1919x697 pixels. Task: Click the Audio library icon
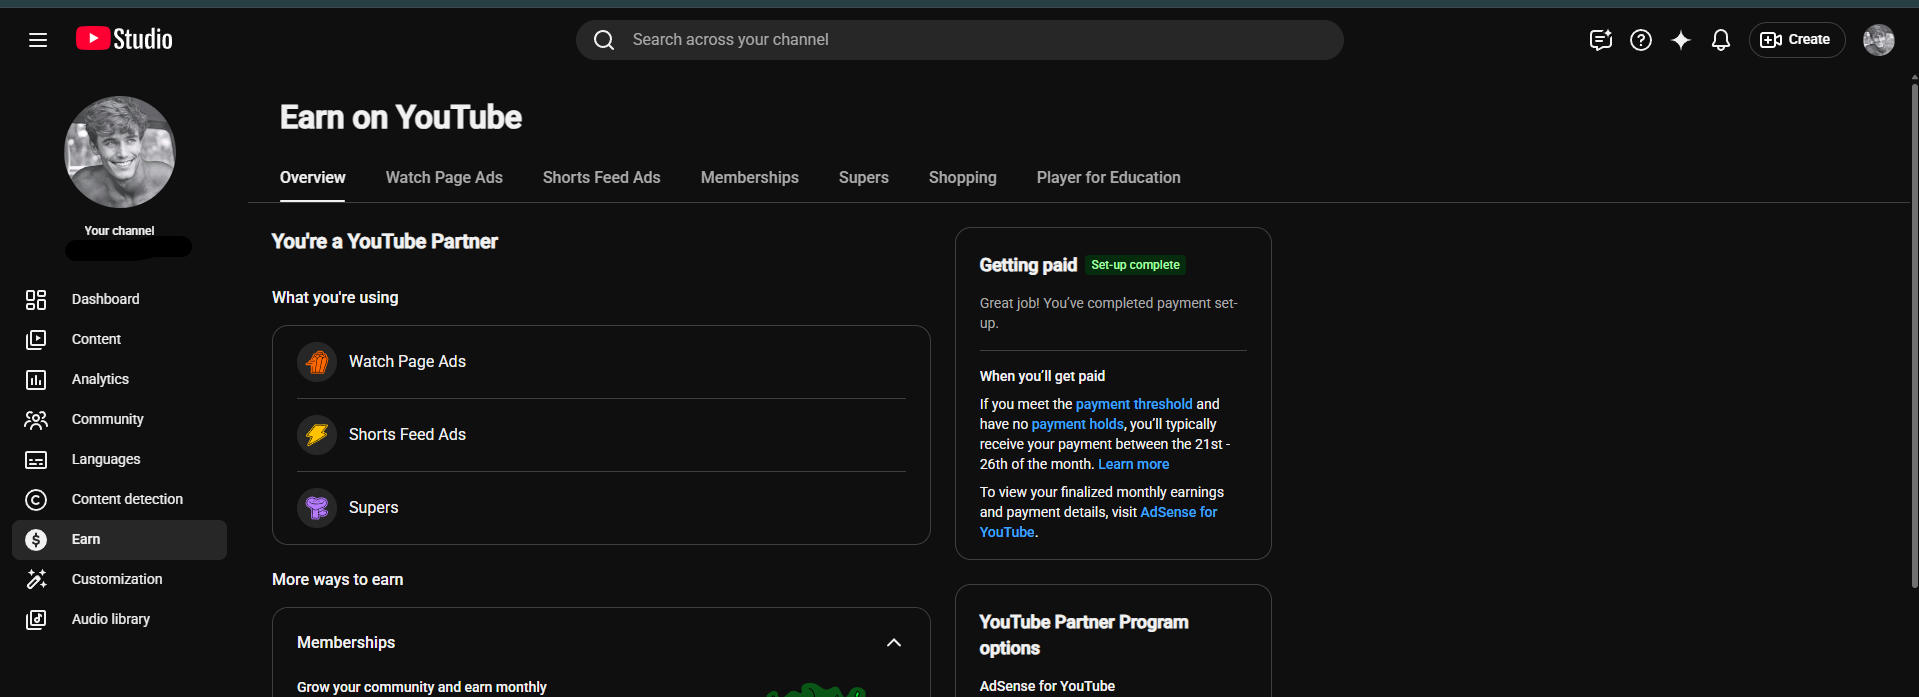point(36,619)
